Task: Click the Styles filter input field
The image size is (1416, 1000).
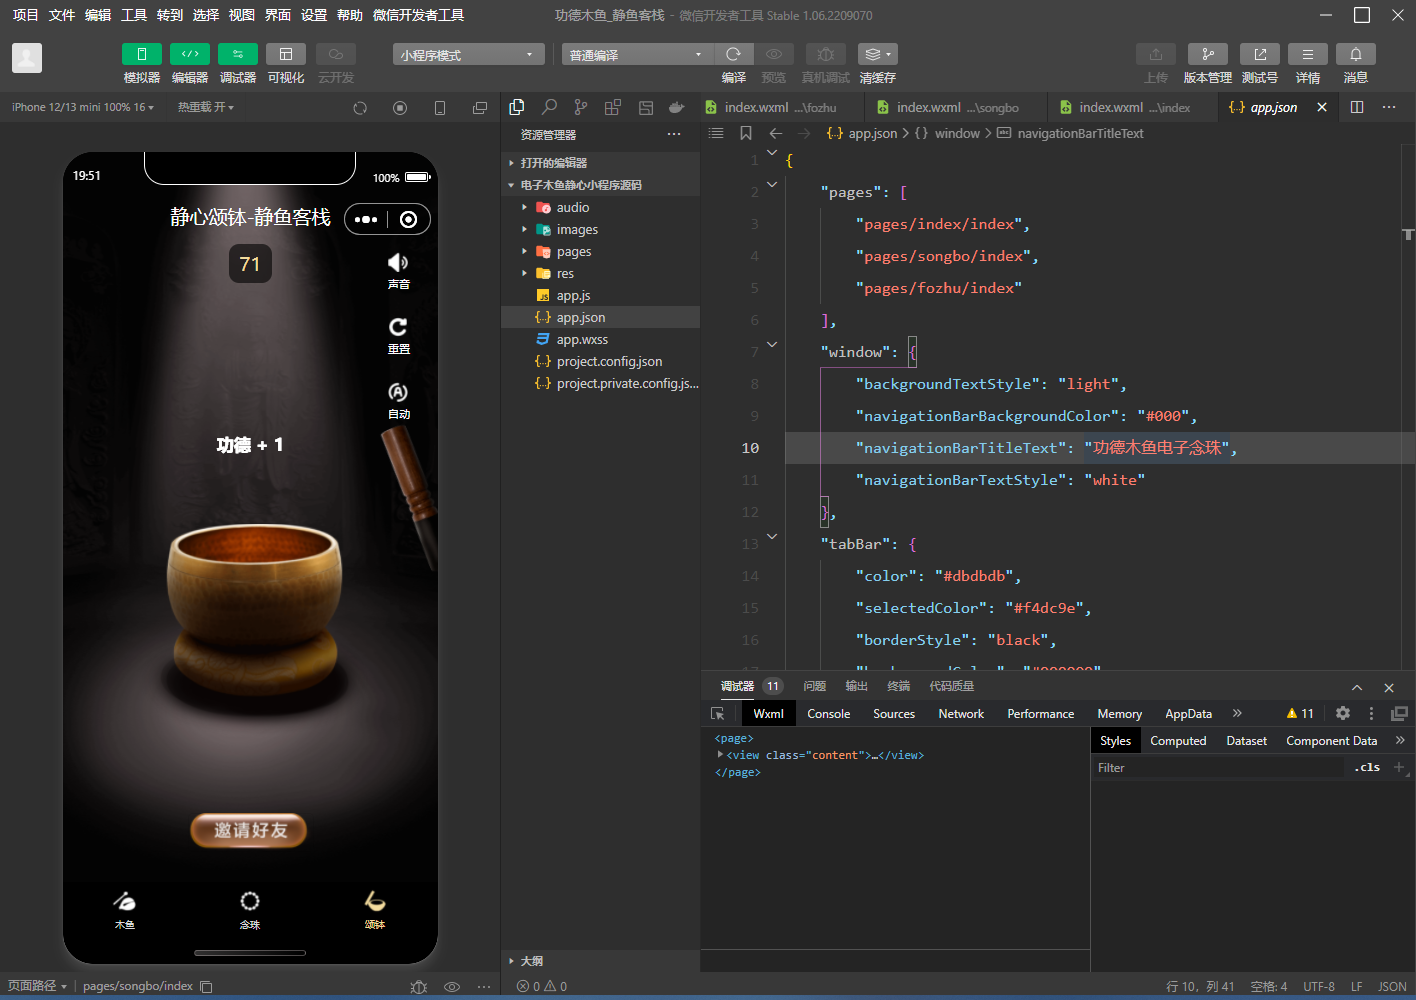Action: coord(1220,768)
